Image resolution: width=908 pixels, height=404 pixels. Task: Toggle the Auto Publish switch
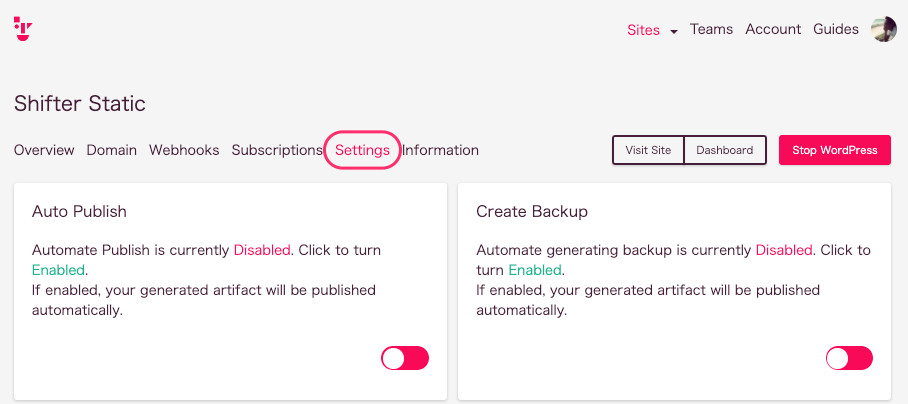(405, 358)
